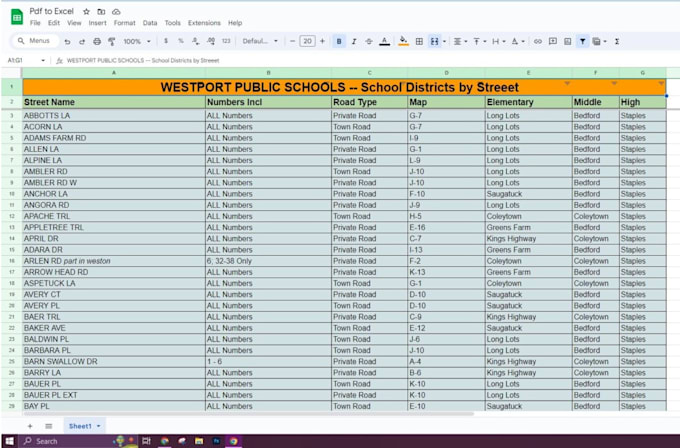The height and width of the screenshot is (448, 680).
Task: Toggle the filter button
Action: tap(582, 42)
